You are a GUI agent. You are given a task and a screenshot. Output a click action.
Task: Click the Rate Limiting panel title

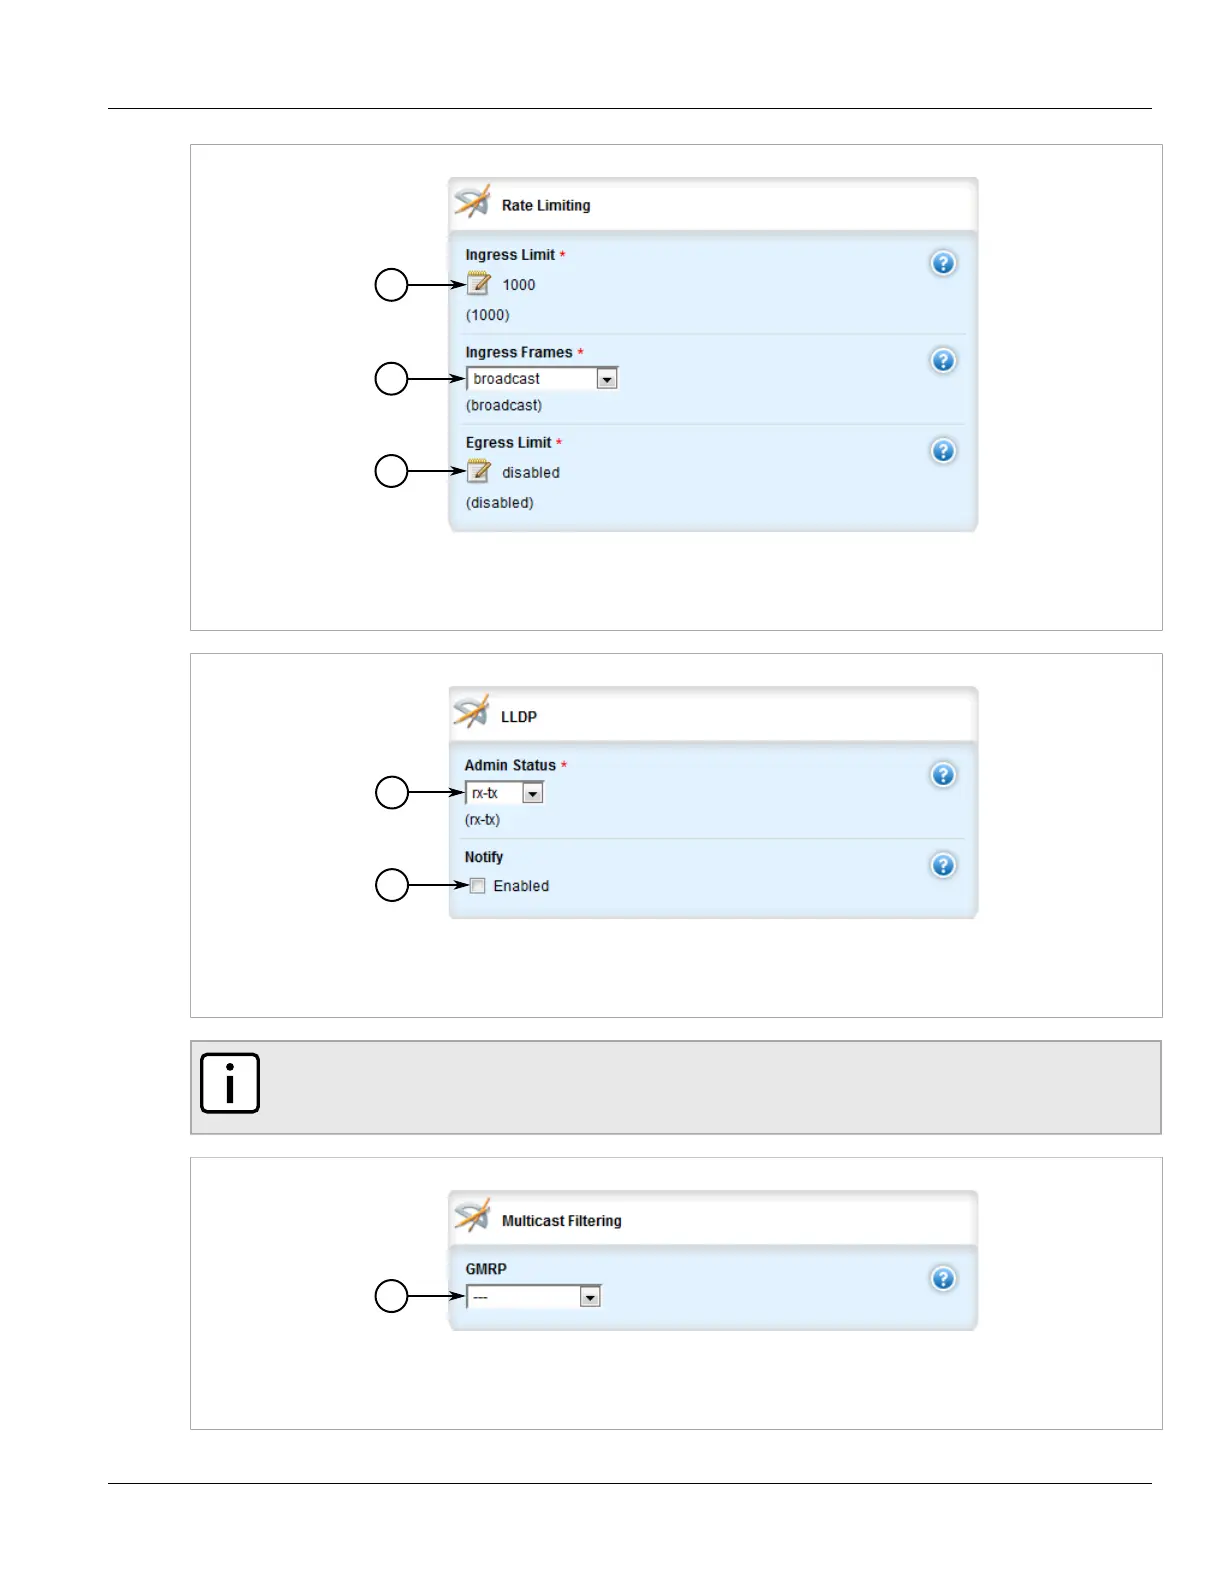coord(546,206)
